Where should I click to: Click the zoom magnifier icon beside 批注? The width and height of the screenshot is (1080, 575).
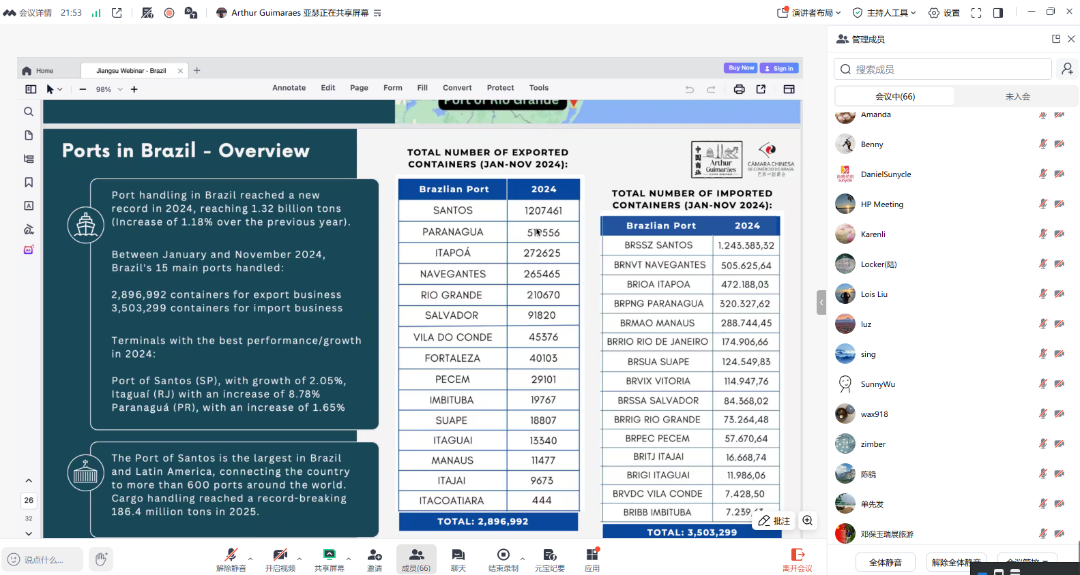(x=807, y=521)
